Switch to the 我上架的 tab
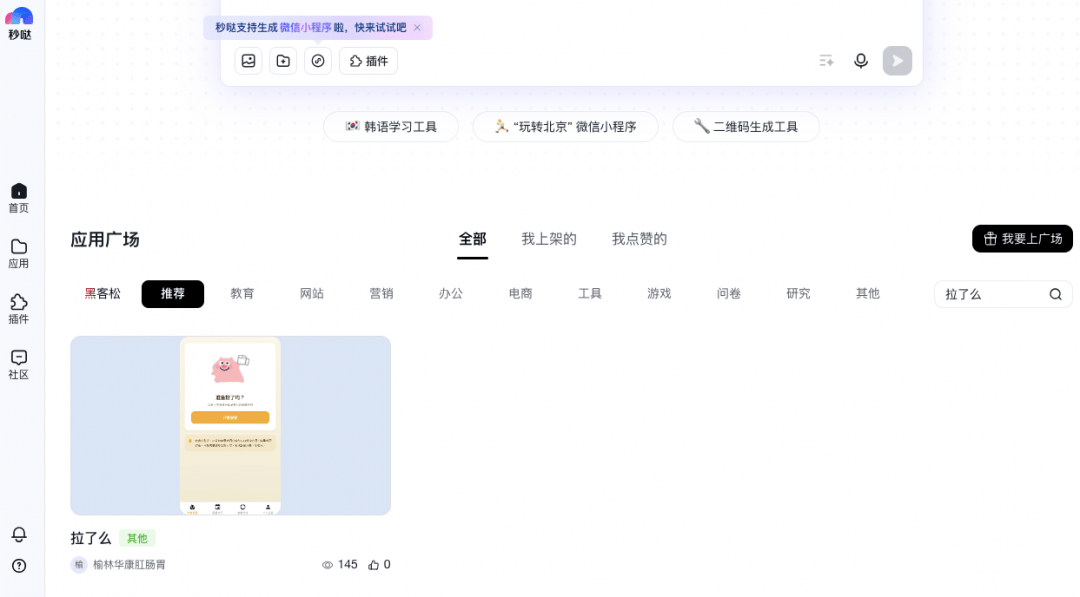The image size is (1080, 597). tap(549, 239)
